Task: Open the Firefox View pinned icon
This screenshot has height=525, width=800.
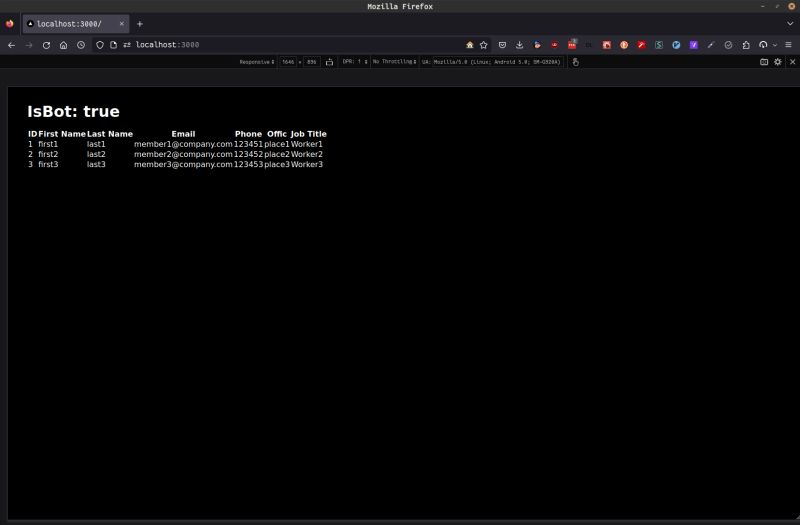Action: (10, 23)
